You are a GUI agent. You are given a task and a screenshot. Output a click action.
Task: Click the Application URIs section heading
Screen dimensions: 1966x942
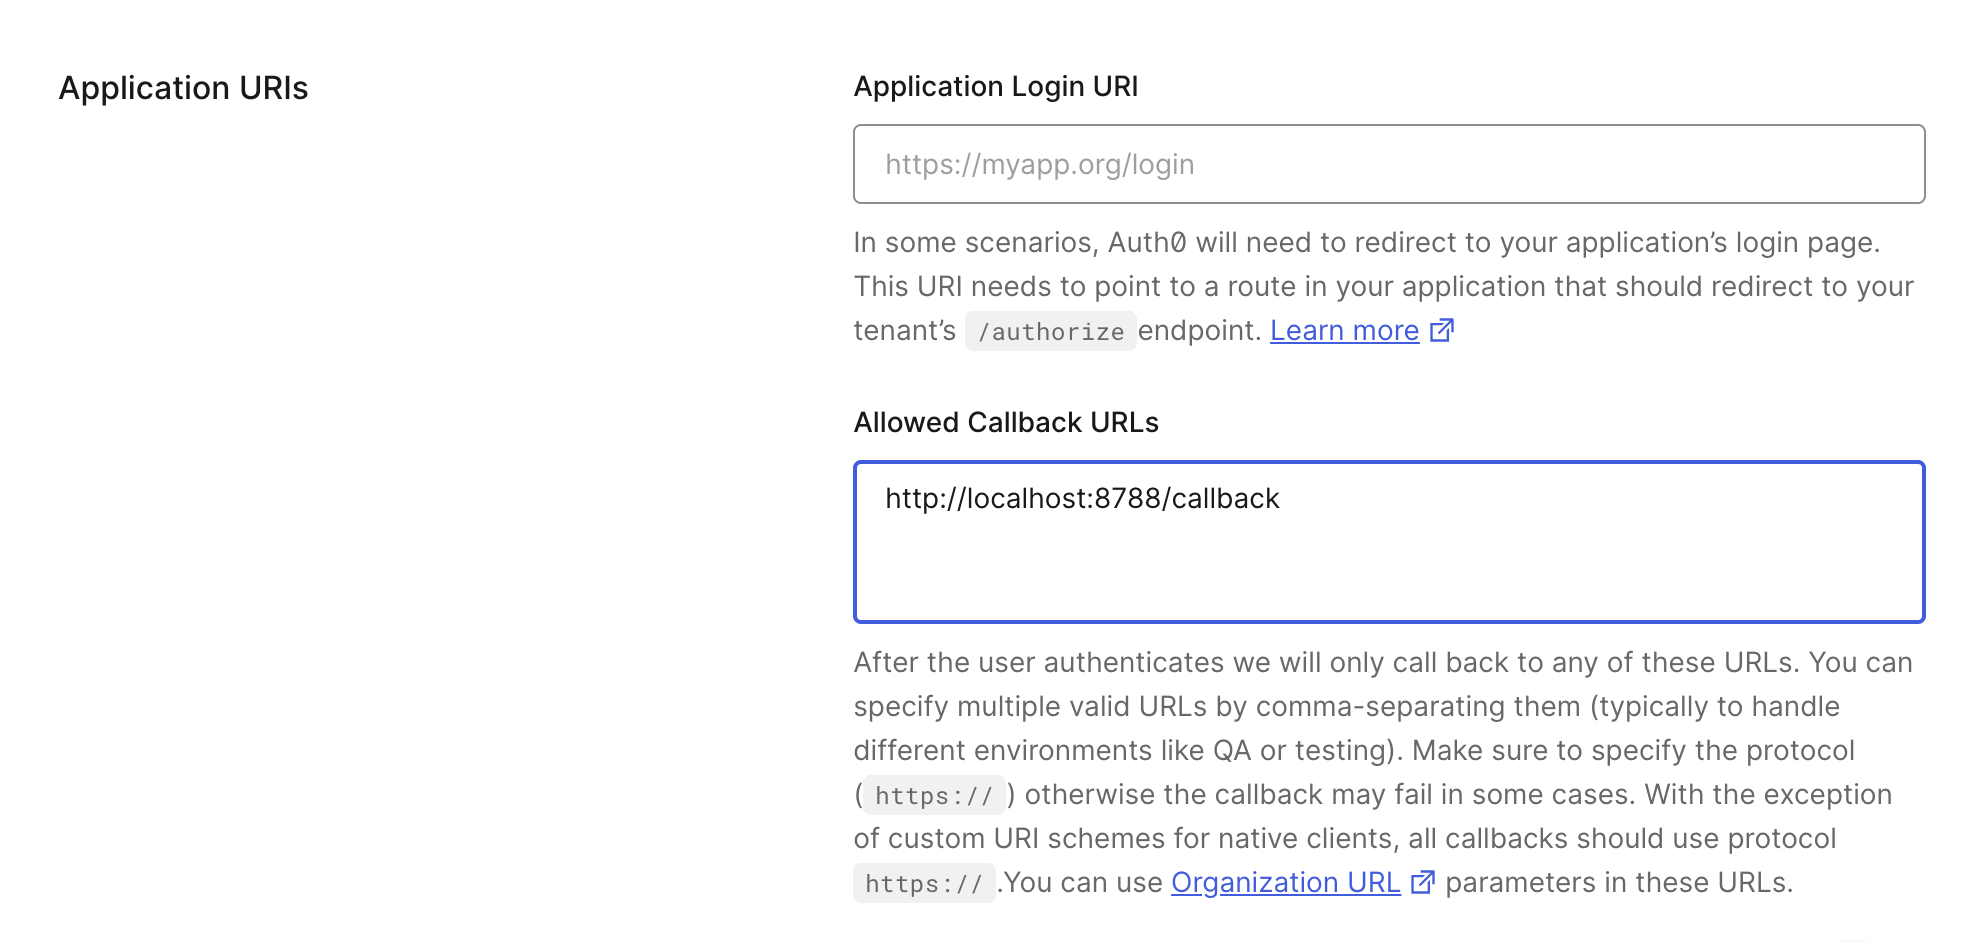[x=183, y=88]
